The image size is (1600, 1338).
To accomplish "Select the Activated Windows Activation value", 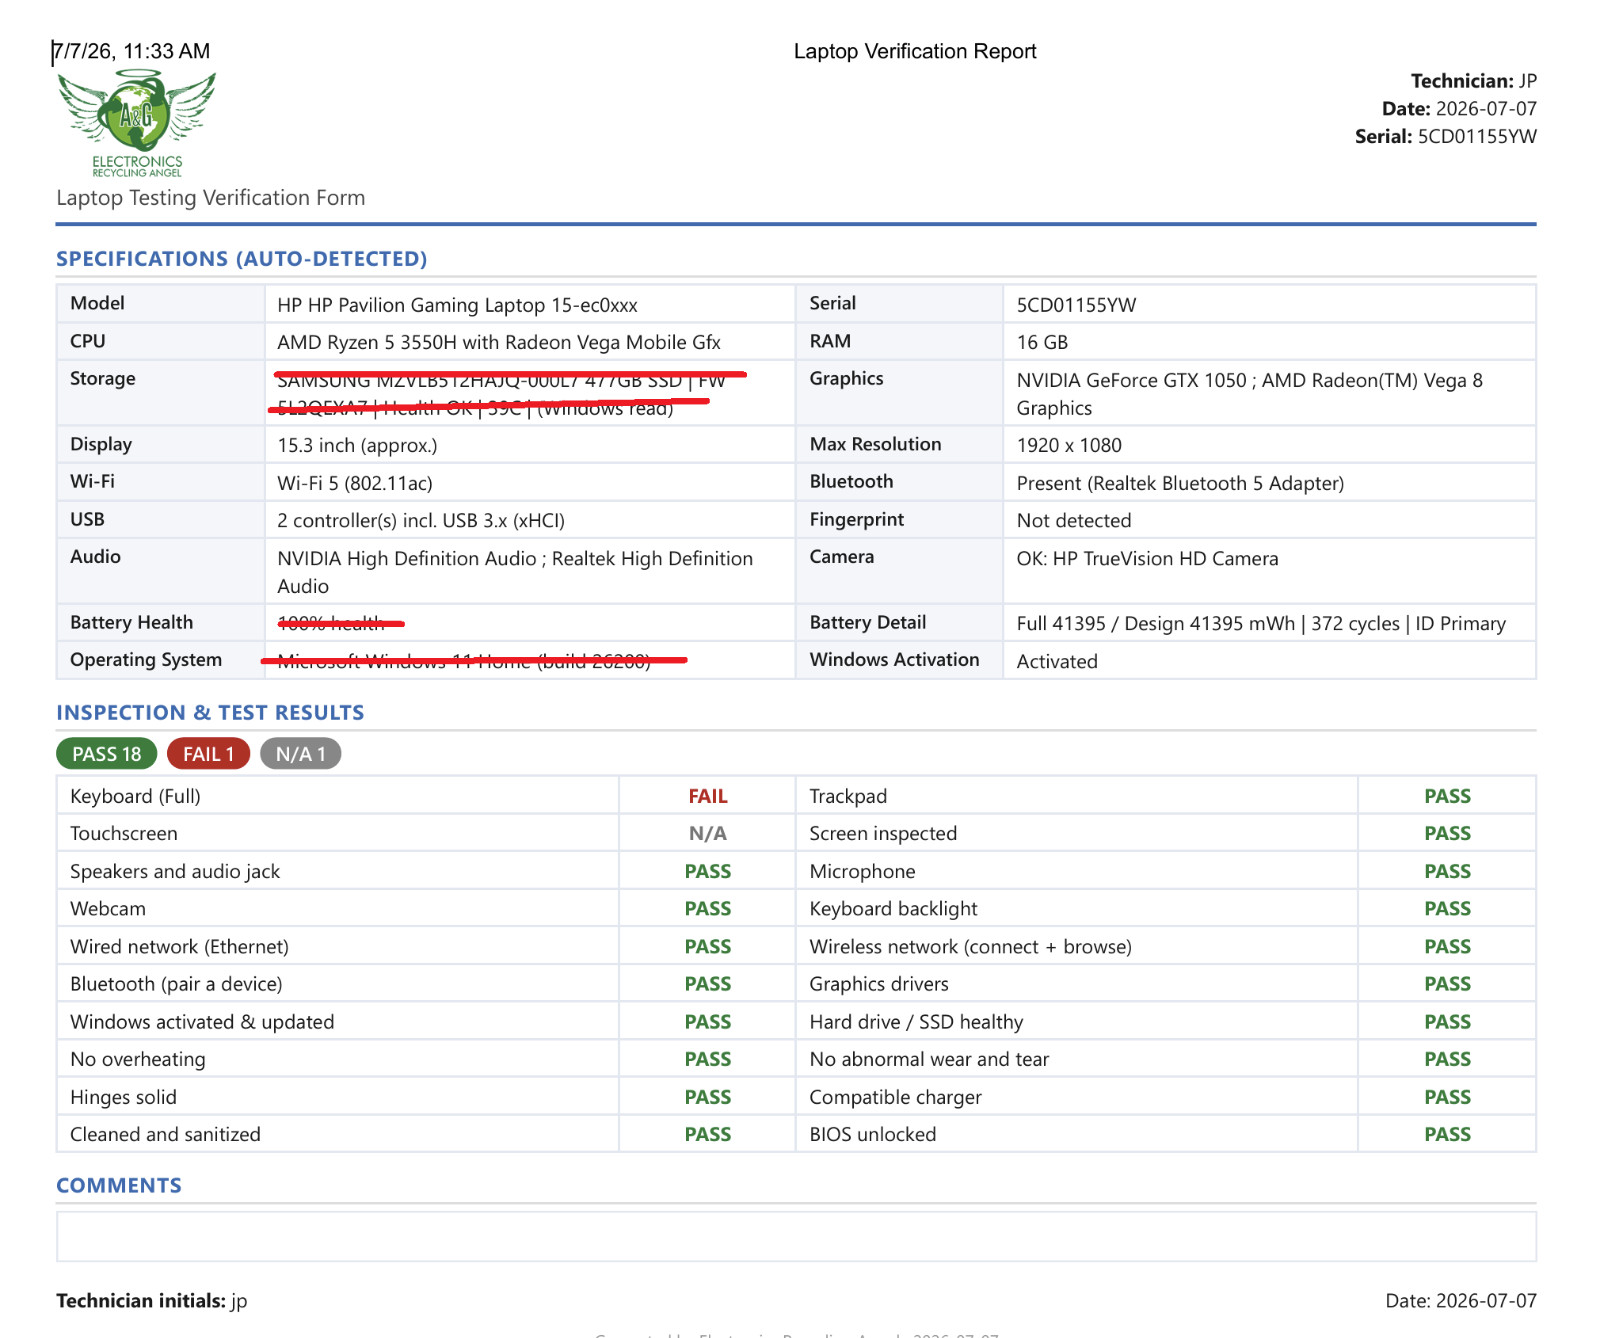I will 1057,661.
